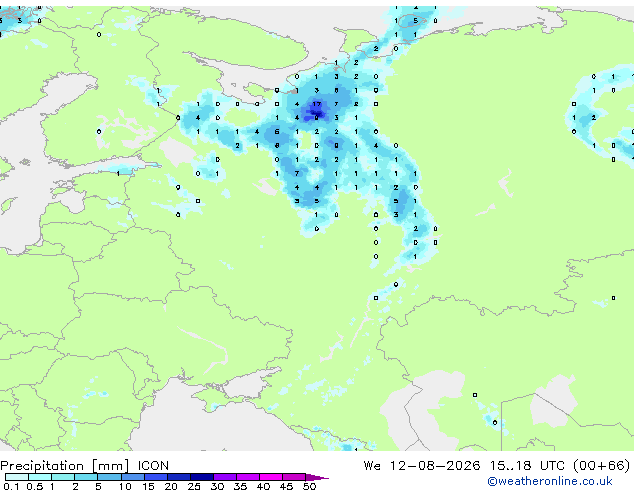Click the 0.1–0.5 mm palest legend swatch
The height and width of the screenshot is (490, 634).
tap(17, 477)
